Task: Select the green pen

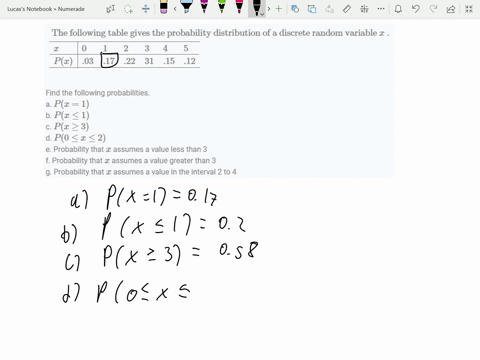Action: [x=222, y=7]
